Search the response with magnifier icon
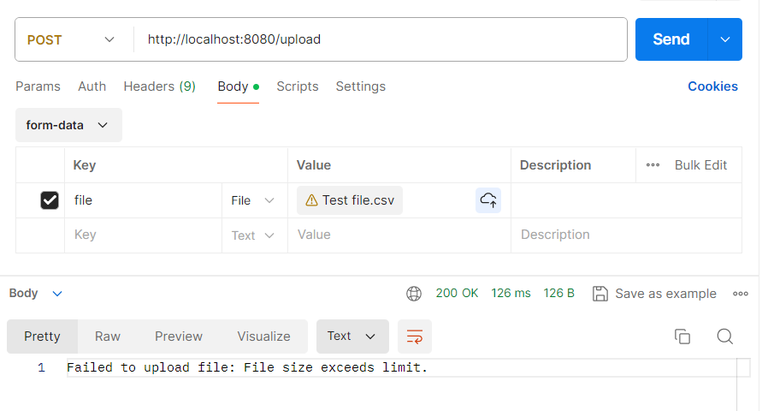The image size is (768, 411). pos(725,336)
